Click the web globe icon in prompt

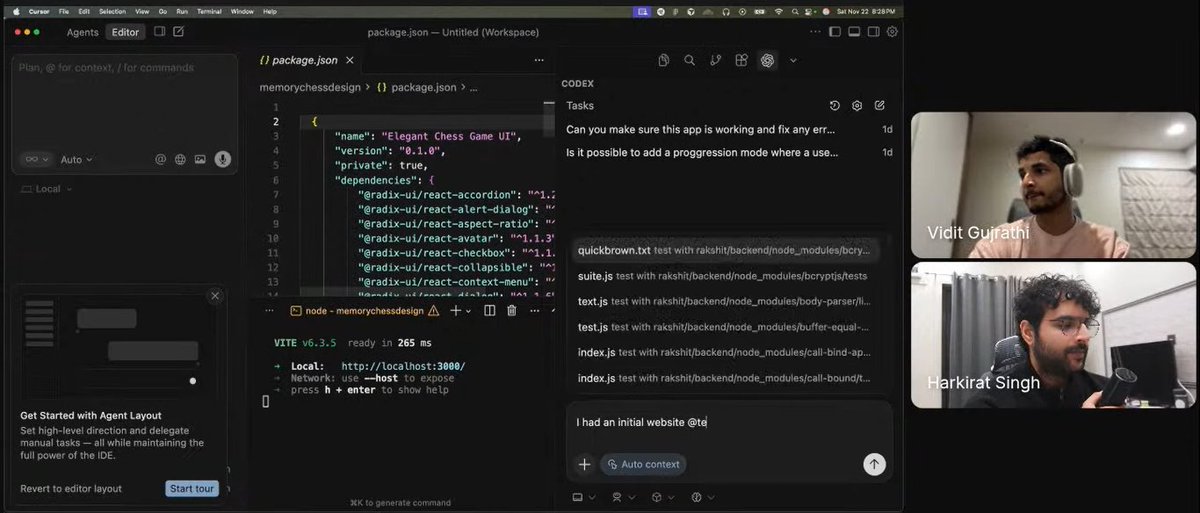[x=180, y=159]
